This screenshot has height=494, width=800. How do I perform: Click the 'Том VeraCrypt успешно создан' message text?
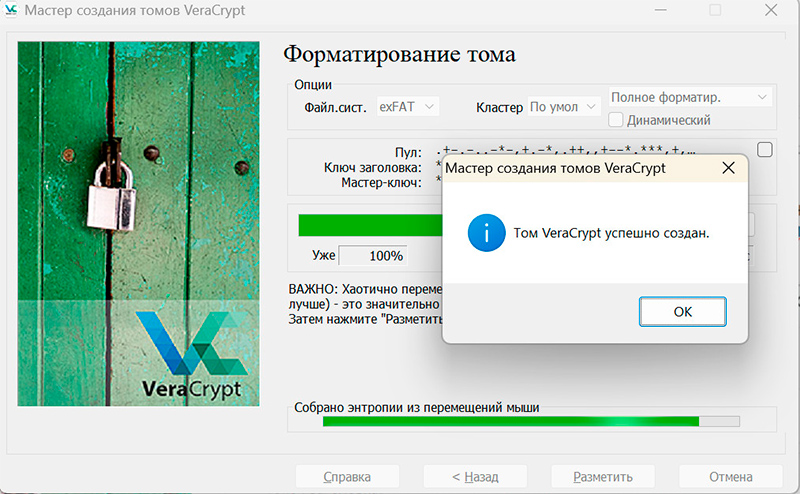pos(610,233)
